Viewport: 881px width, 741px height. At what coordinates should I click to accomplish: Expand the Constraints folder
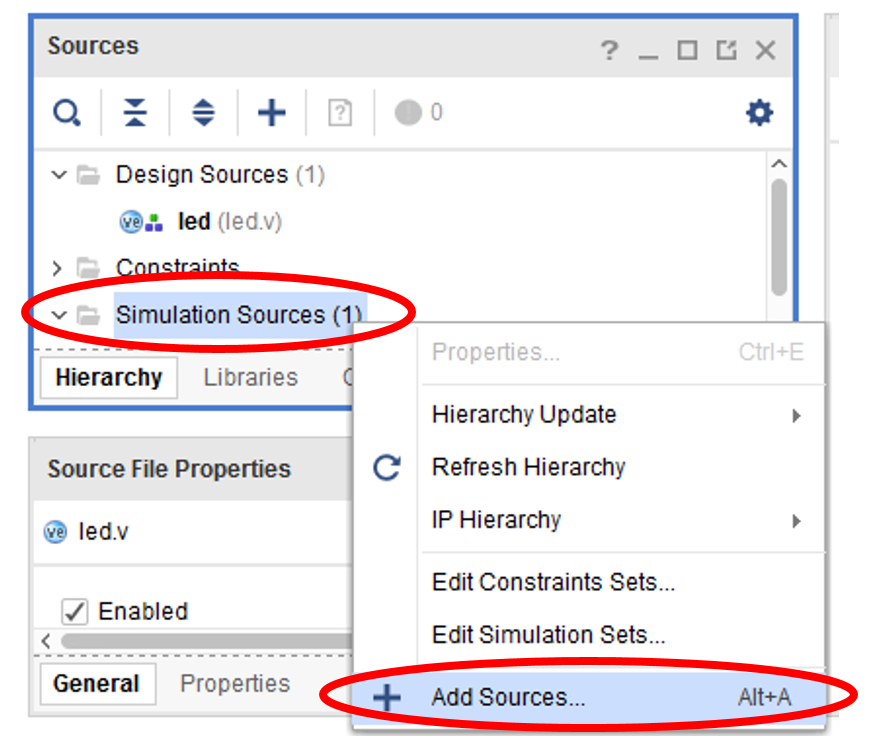58,268
